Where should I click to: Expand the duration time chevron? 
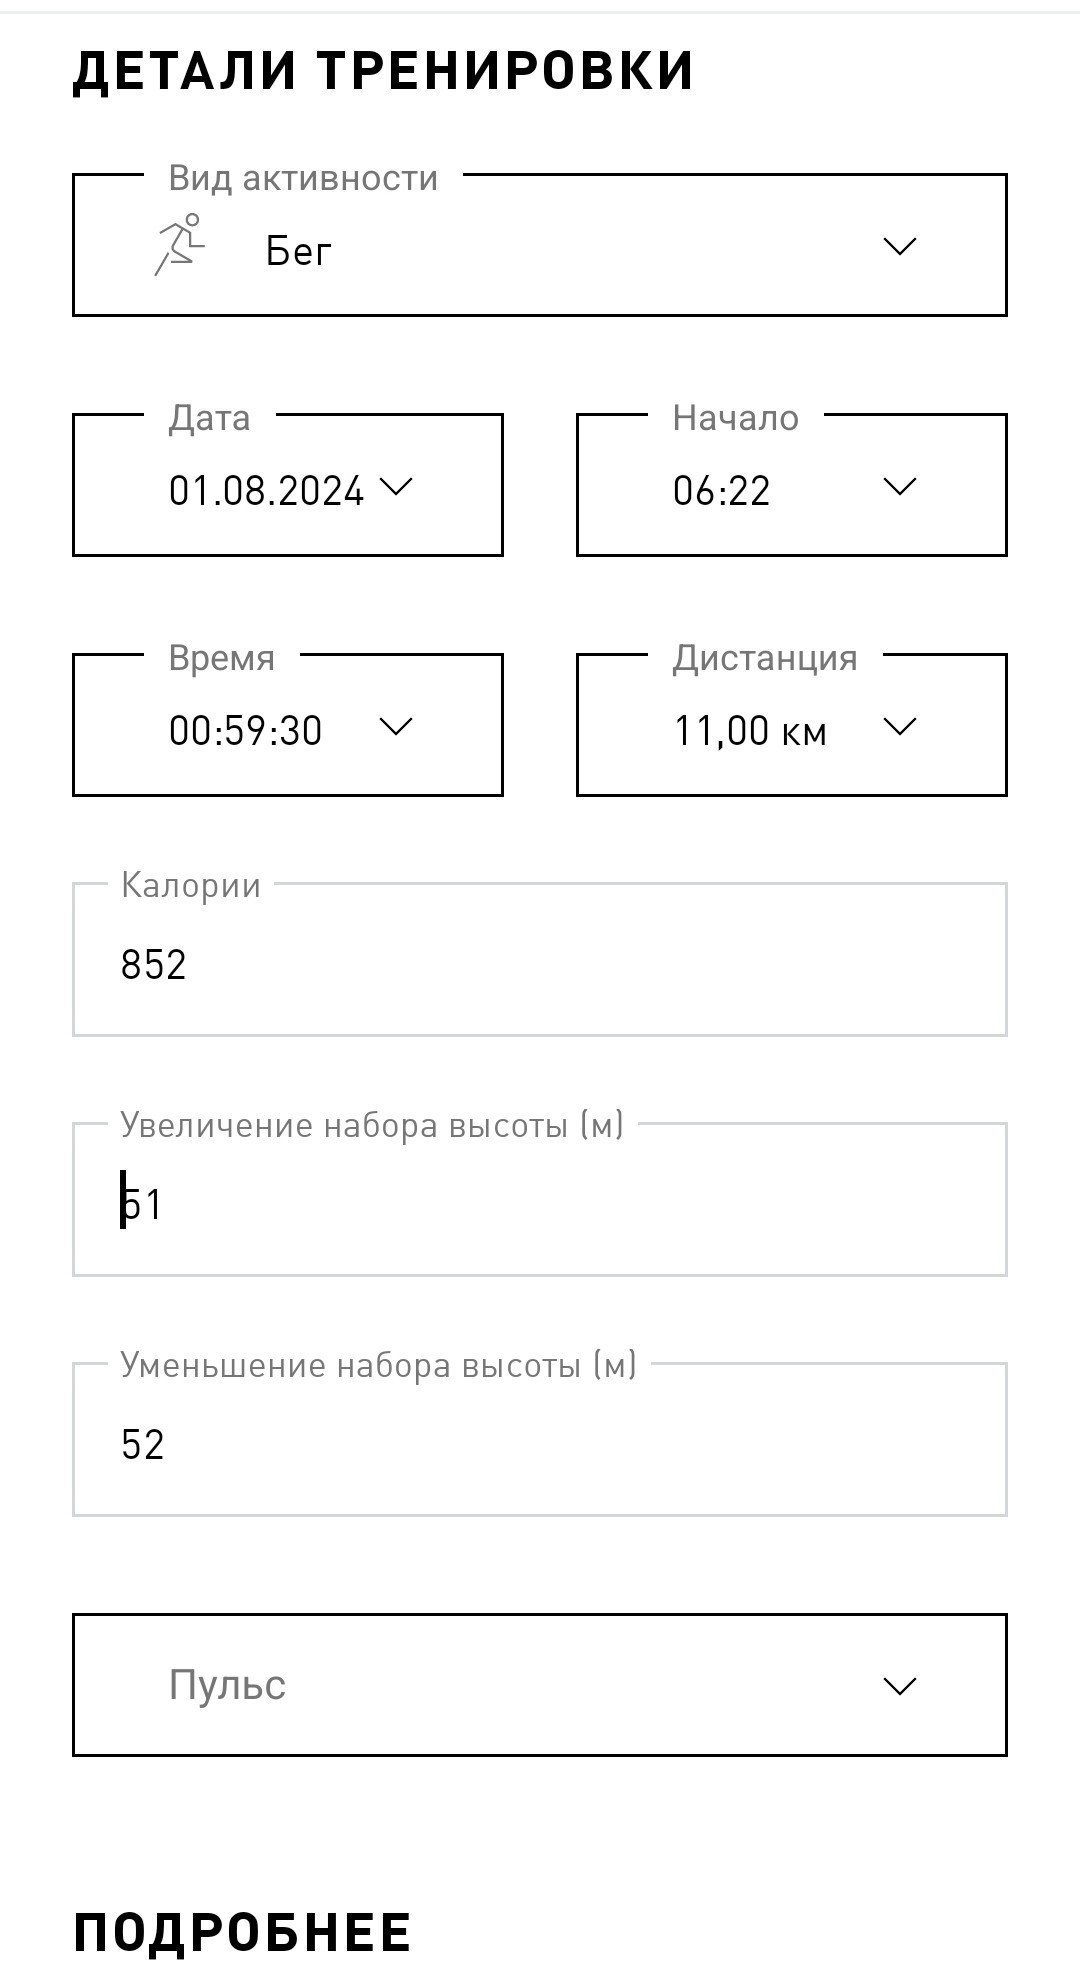click(397, 727)
